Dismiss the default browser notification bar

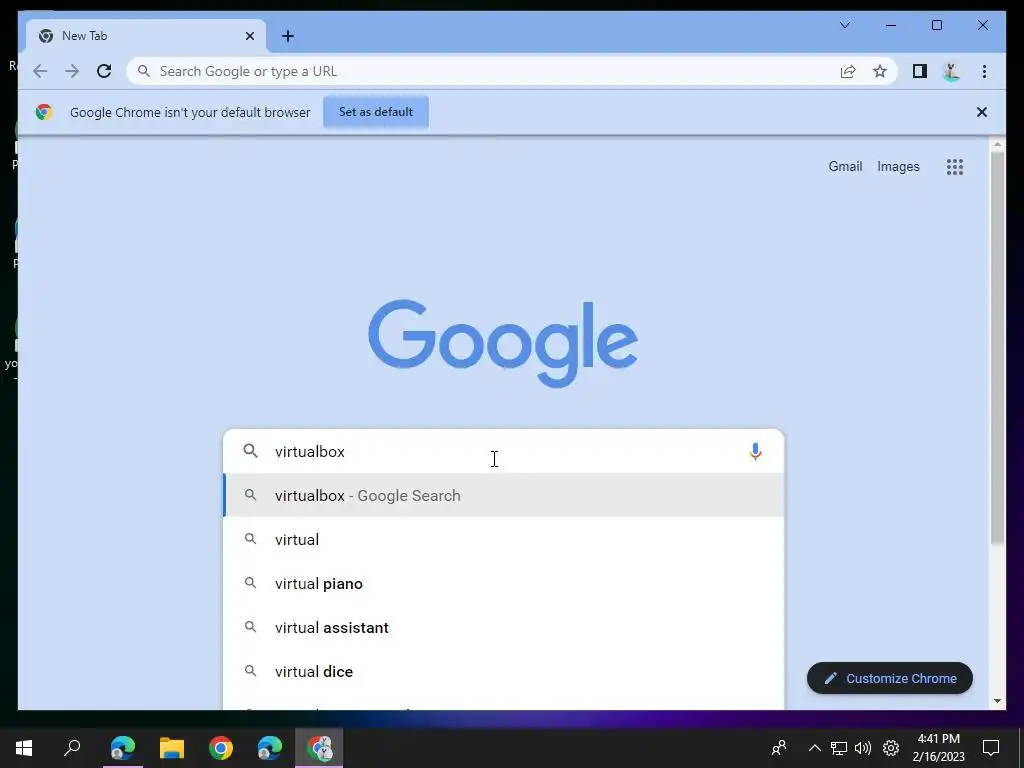pyautogui.click(x=982, y=112)
